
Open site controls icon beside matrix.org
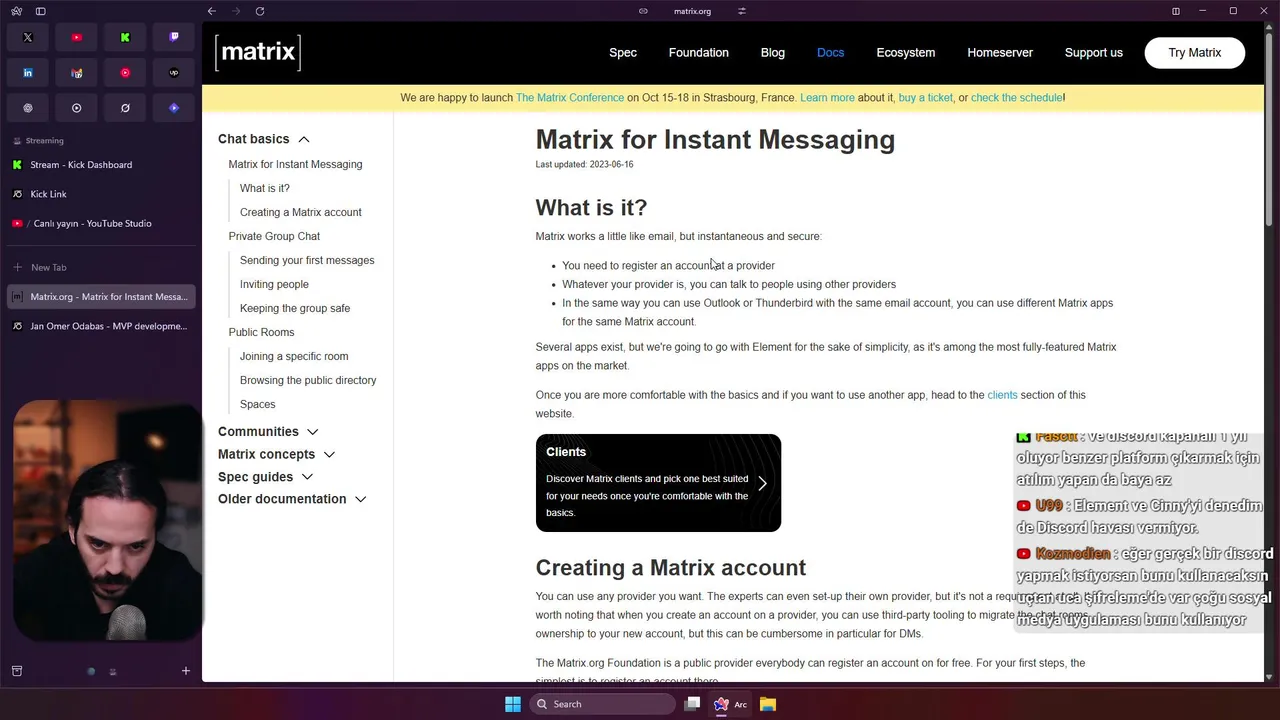pyautogui.click(x=742, y=11)
